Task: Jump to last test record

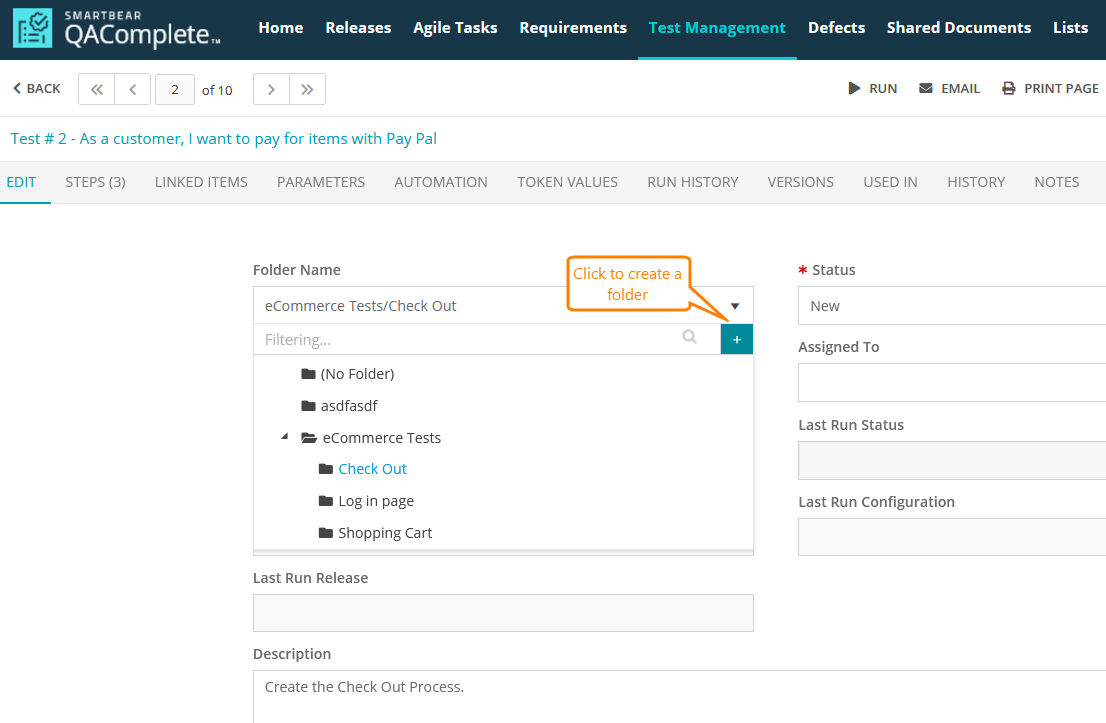Action: click(x=307, y=89)
